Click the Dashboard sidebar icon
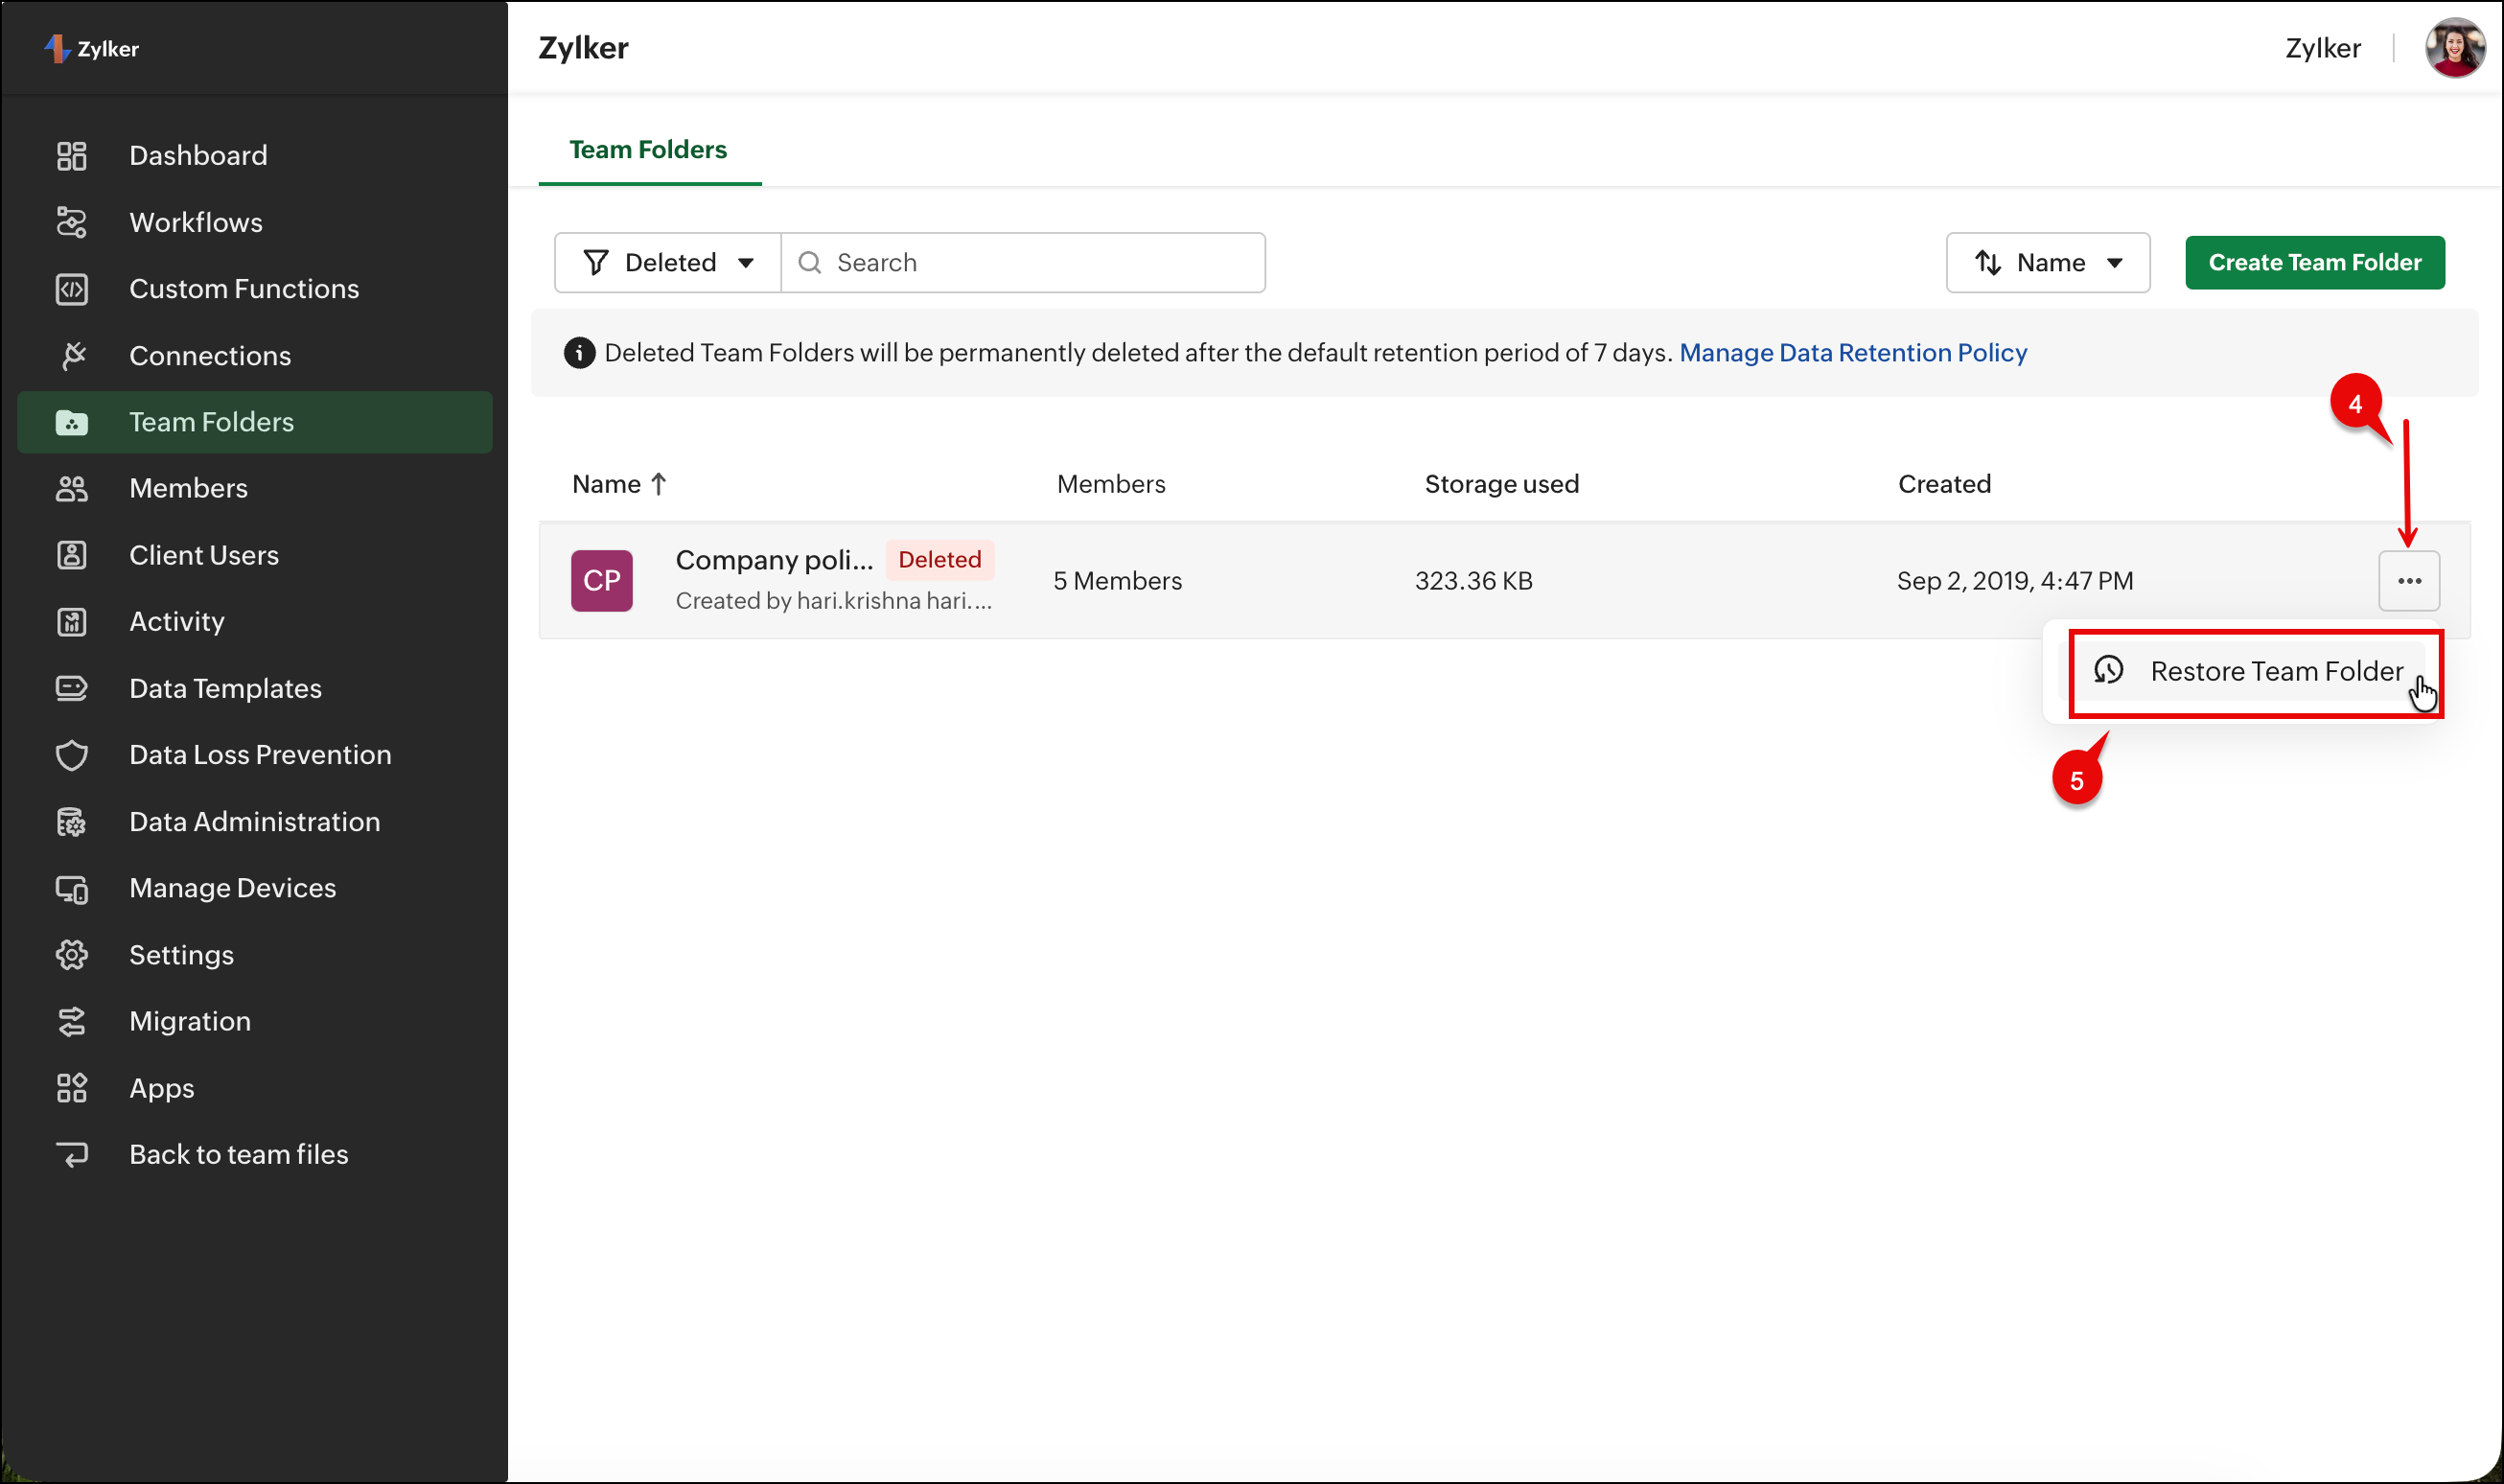The height and width of the screenshot is (1484, 2504). click(71, 155)
